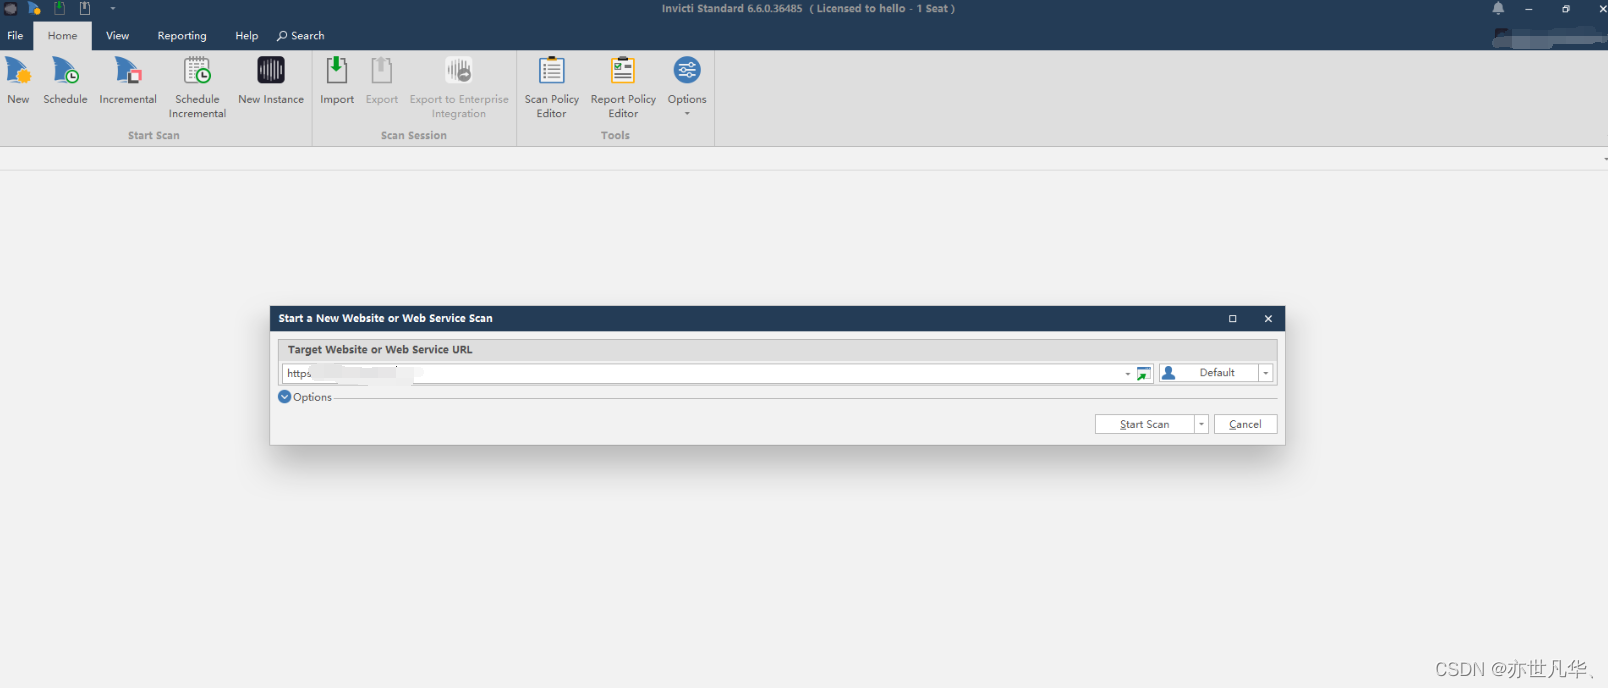Close the New Scan dialog

tap(1268, 319)
